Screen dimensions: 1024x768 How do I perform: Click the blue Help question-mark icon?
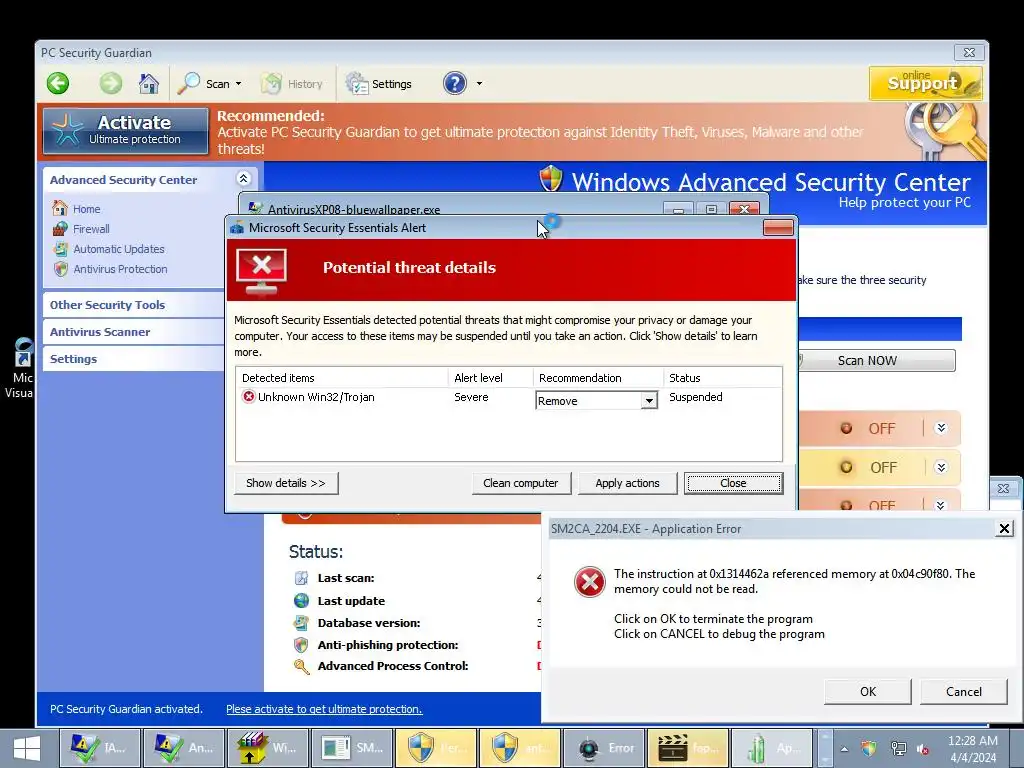point(455,84)
